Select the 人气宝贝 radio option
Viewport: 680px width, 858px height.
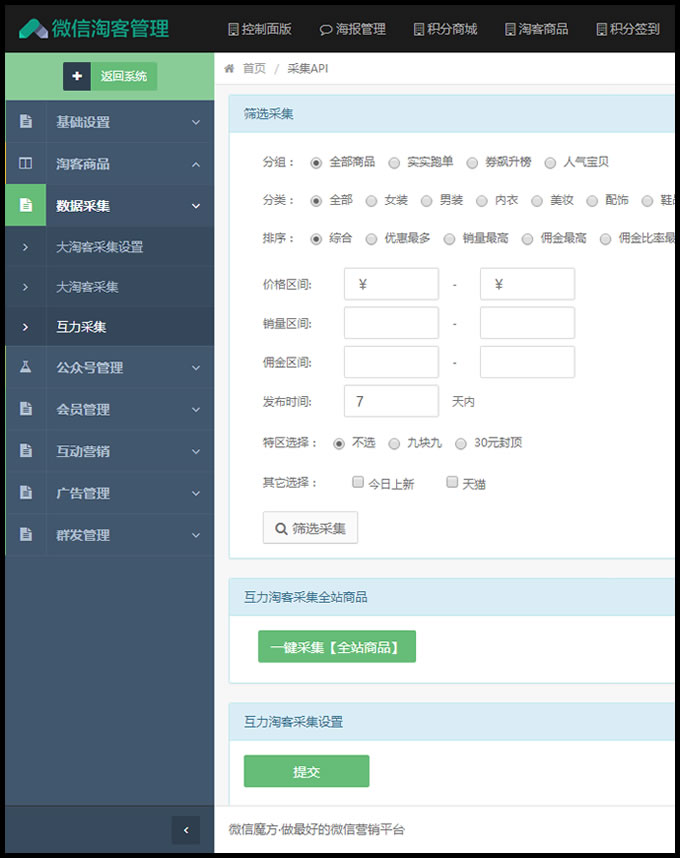(x=550, y=163)
